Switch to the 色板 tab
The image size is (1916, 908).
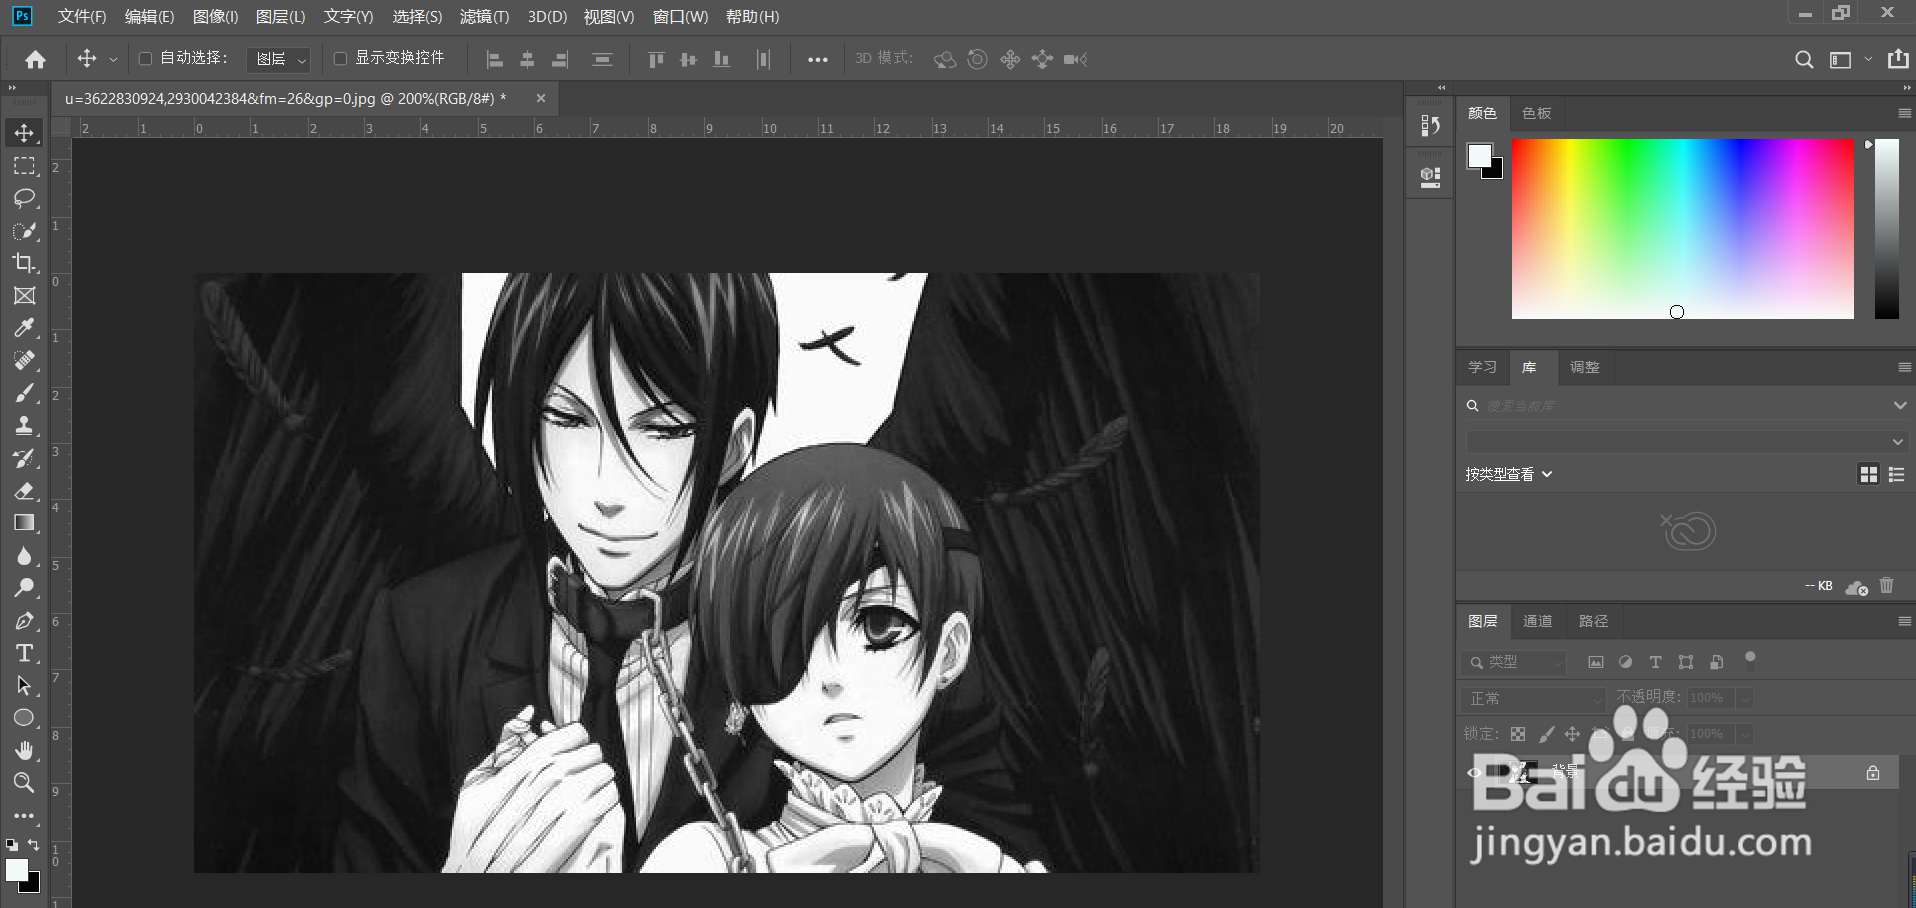pyautogui.click(x=1536, y=113)
